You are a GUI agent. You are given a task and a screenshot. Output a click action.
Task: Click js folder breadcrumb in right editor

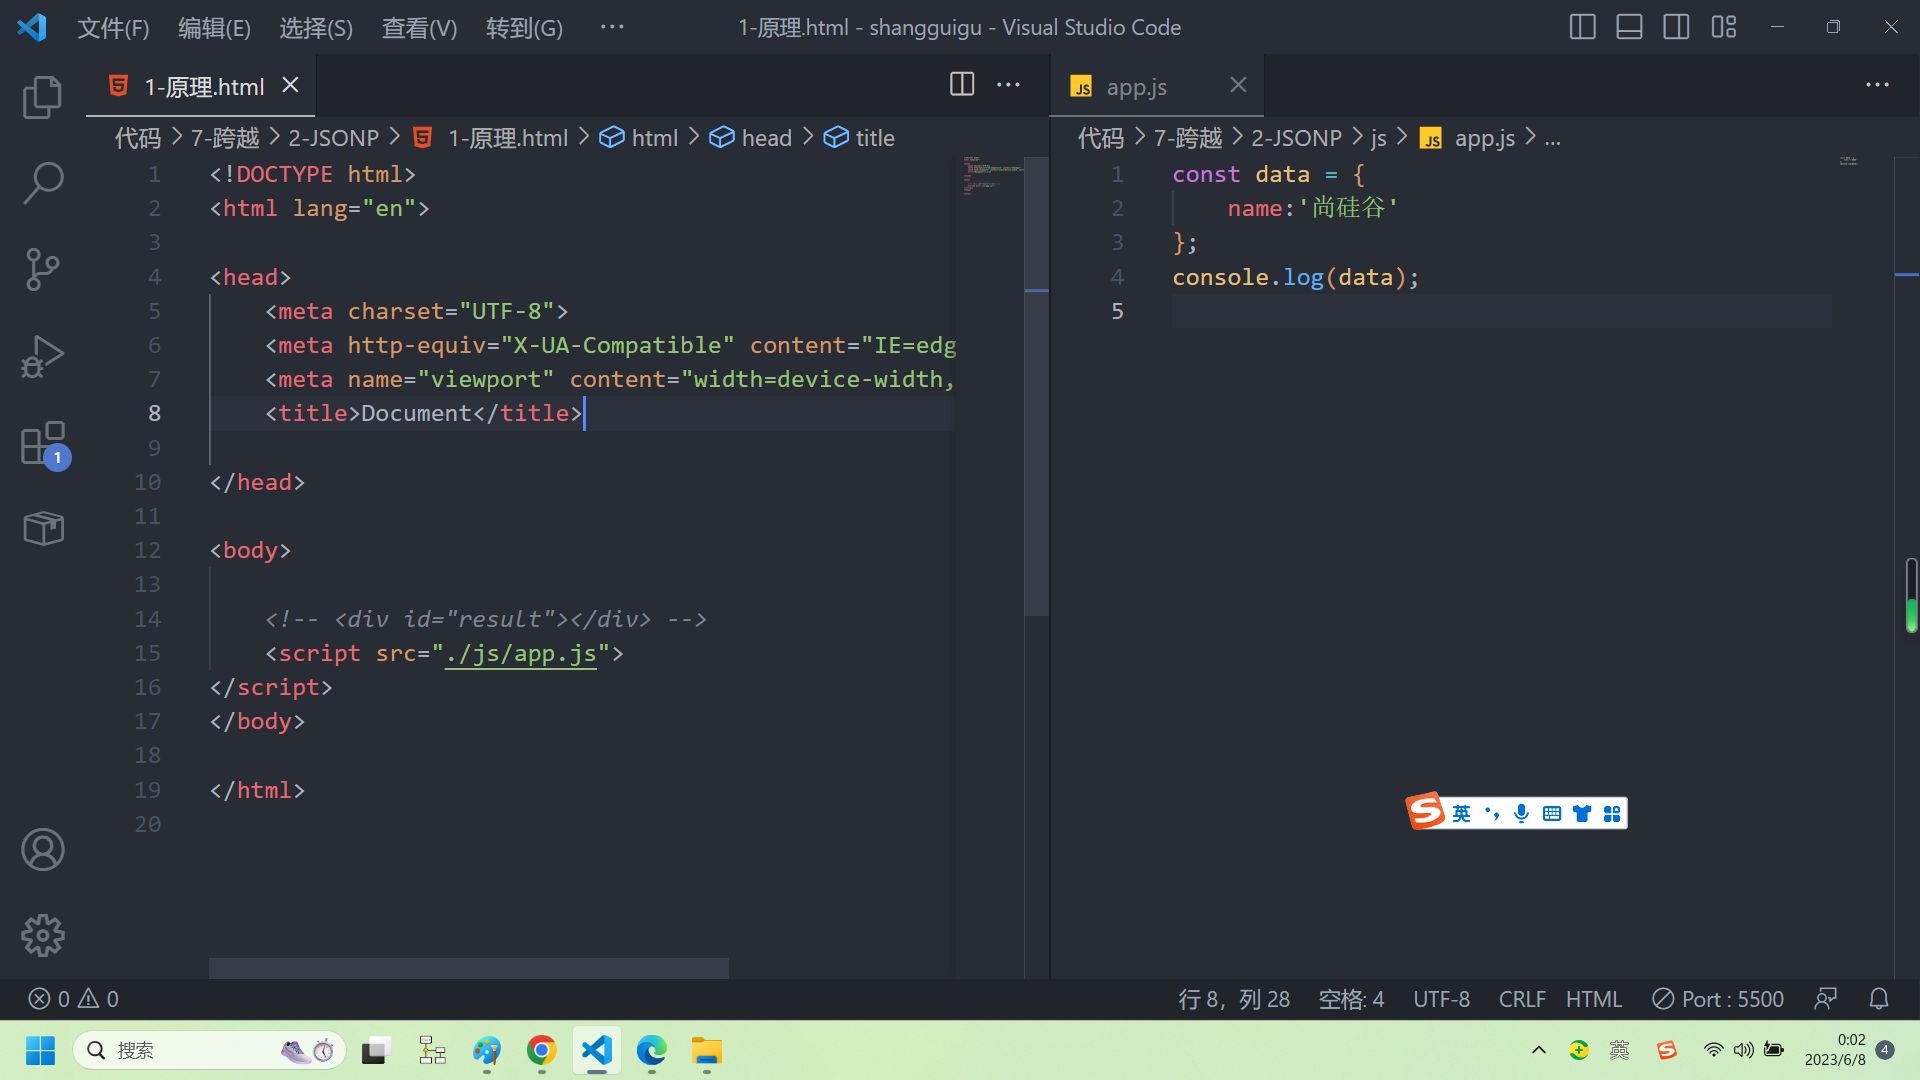pos(1379,138)
